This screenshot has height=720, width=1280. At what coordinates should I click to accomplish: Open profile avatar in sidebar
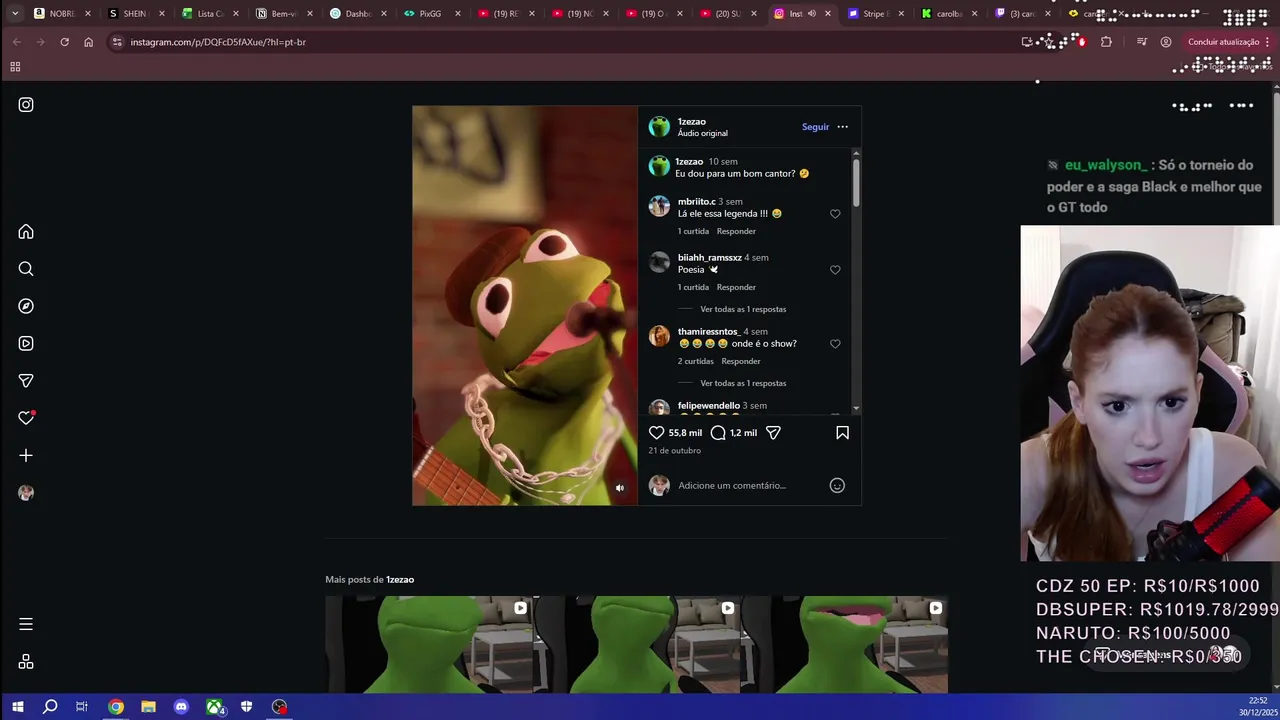point(26,493)
